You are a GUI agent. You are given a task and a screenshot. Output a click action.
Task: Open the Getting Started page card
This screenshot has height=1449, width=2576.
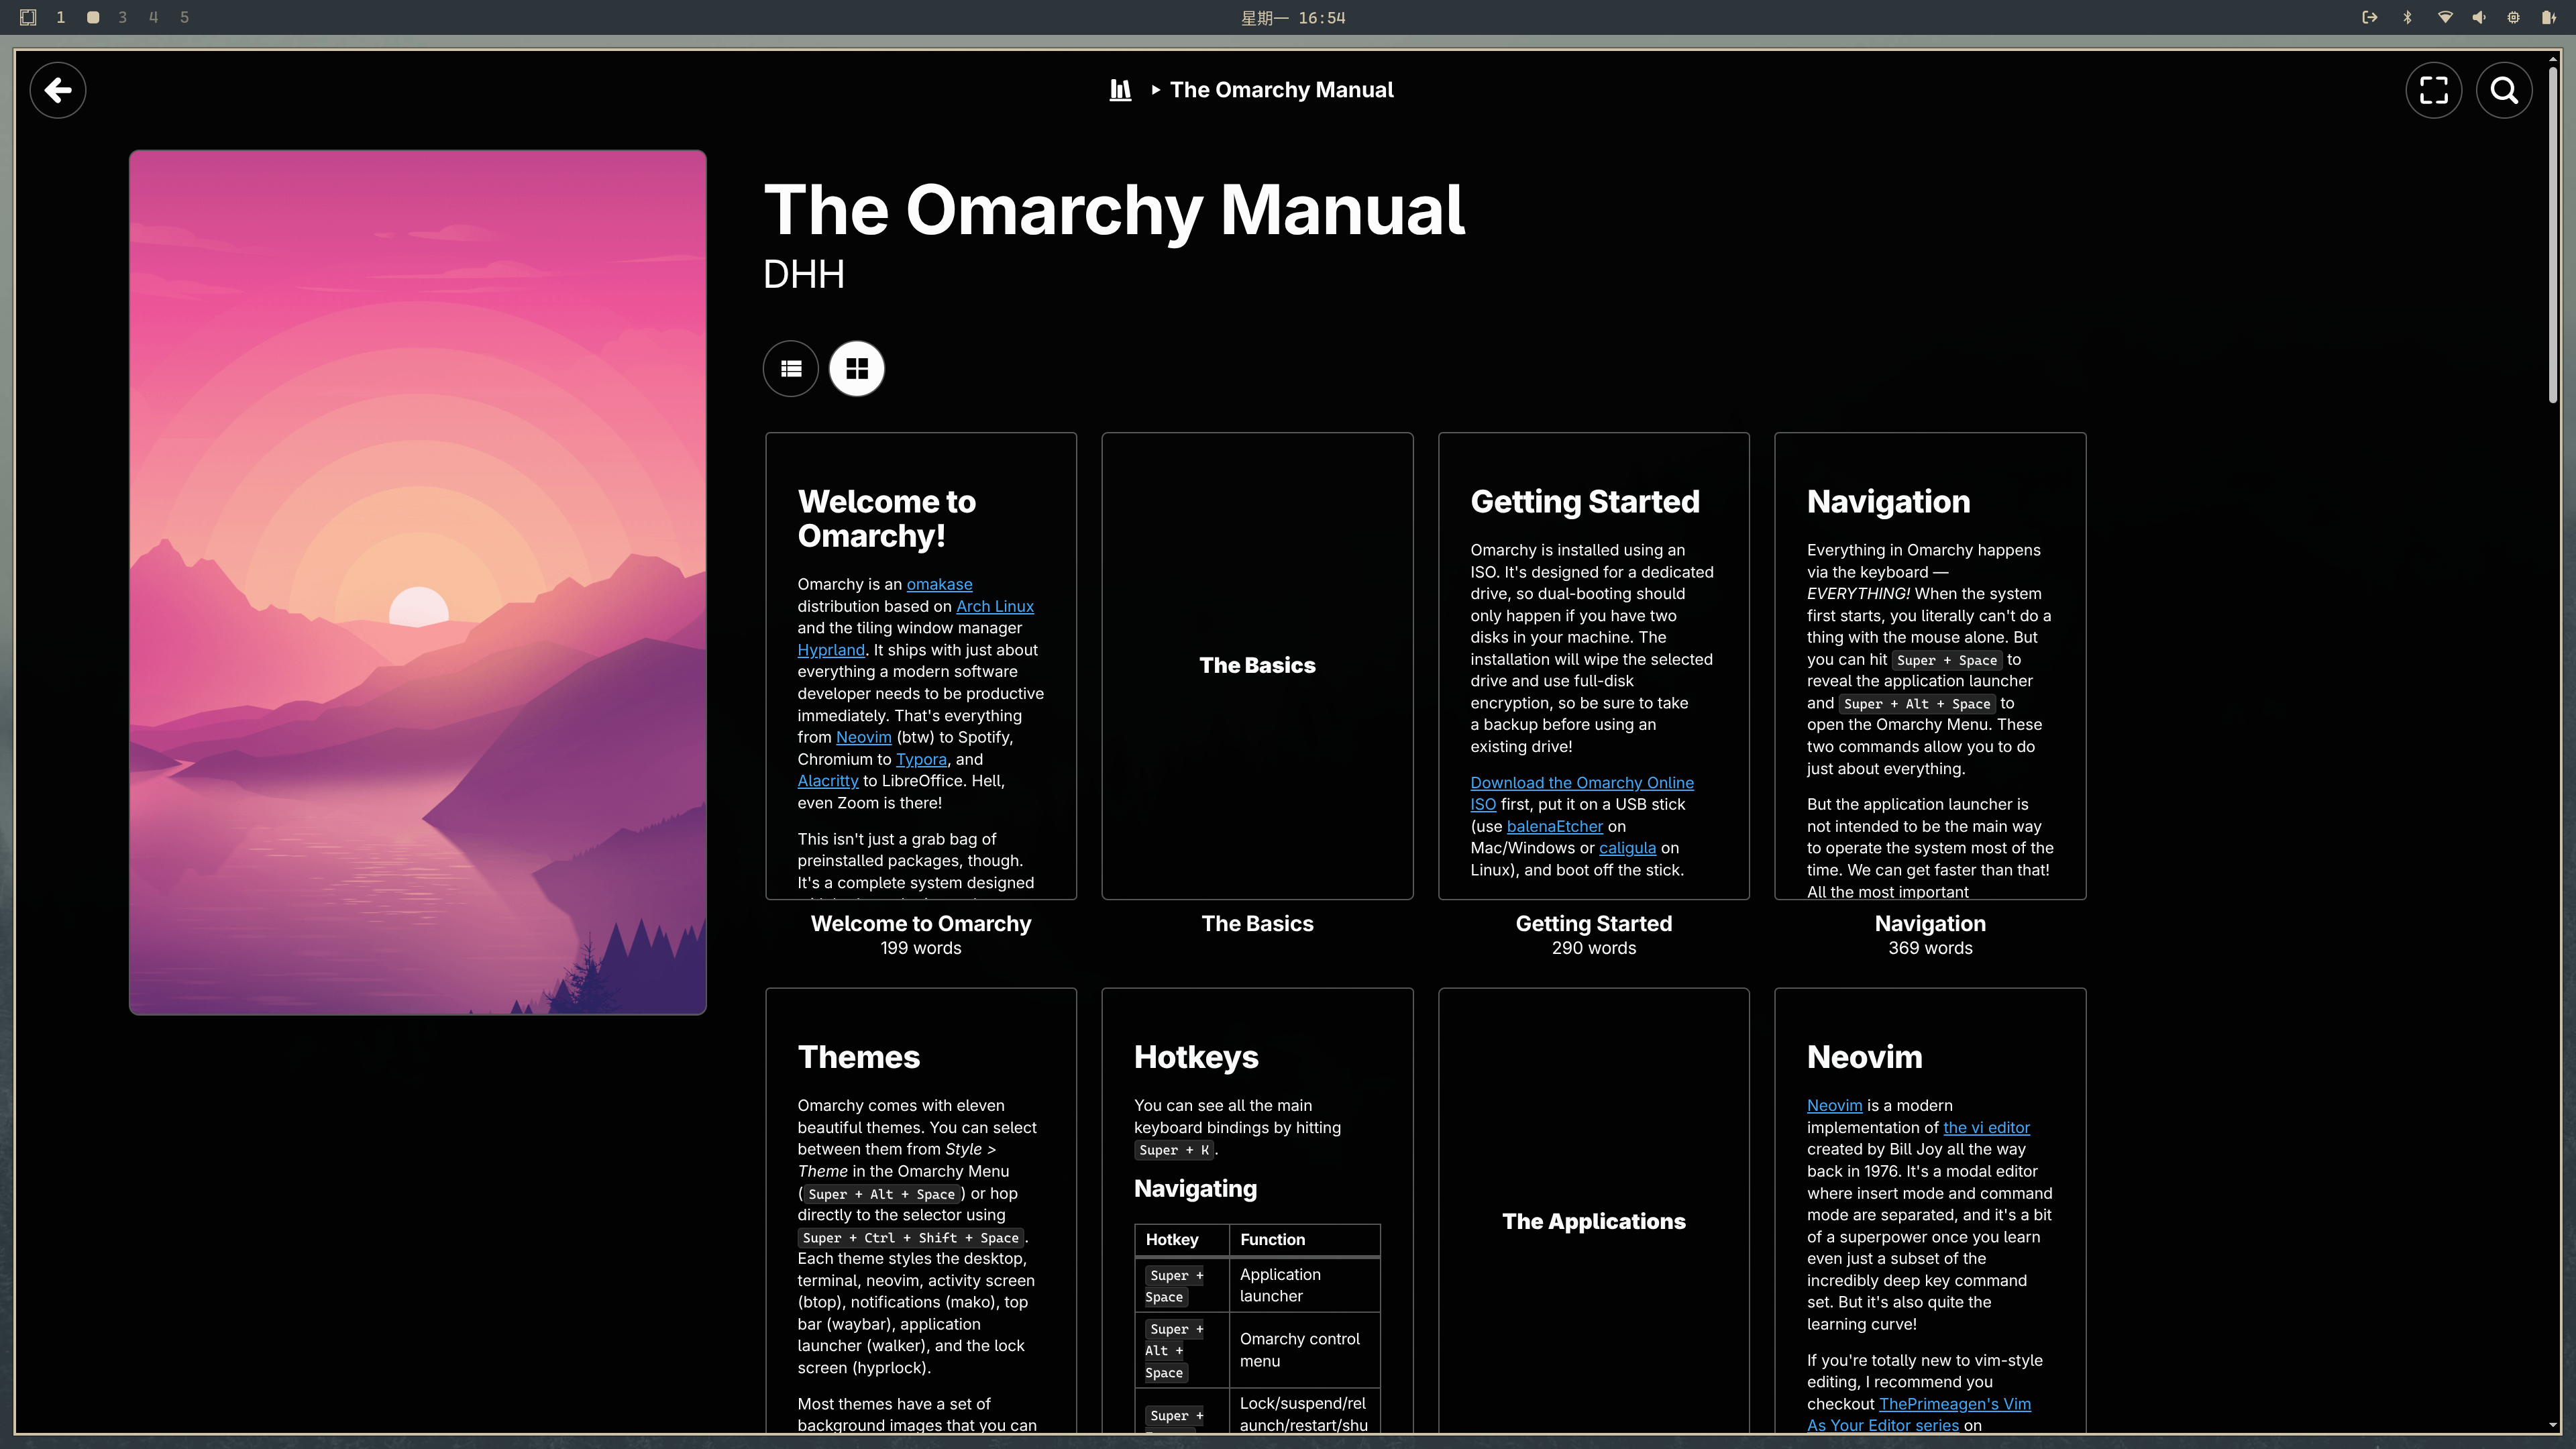pos(1594,666)
